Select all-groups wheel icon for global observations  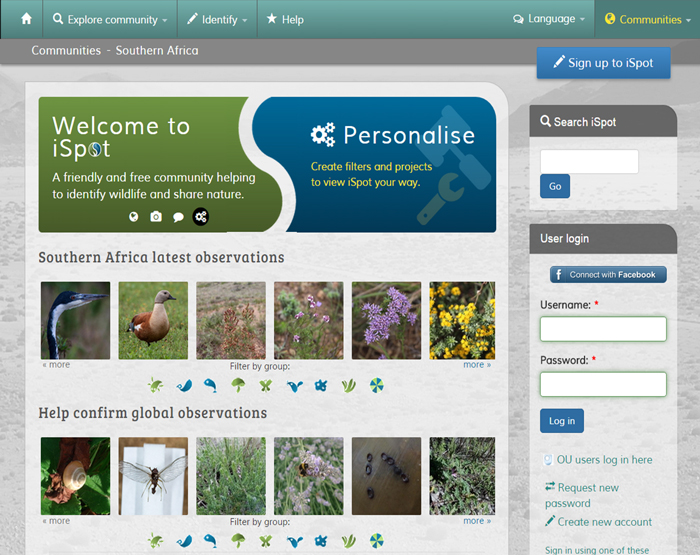[377, 541]
